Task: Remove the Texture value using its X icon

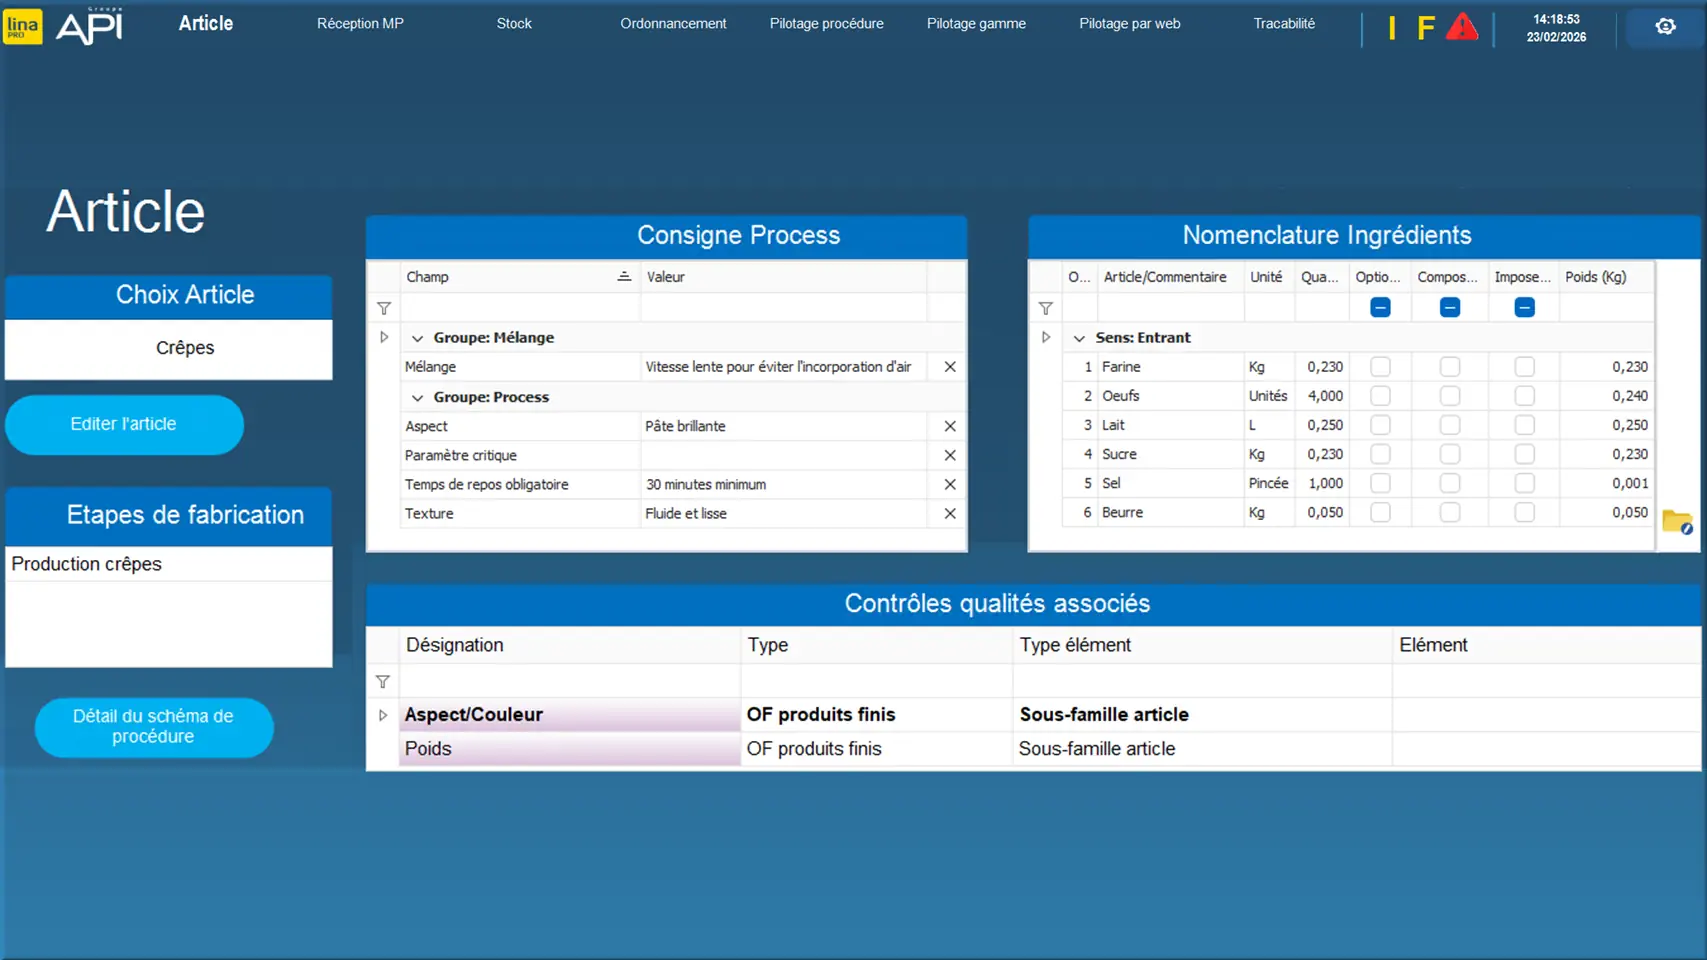Action: pos(949,514)
